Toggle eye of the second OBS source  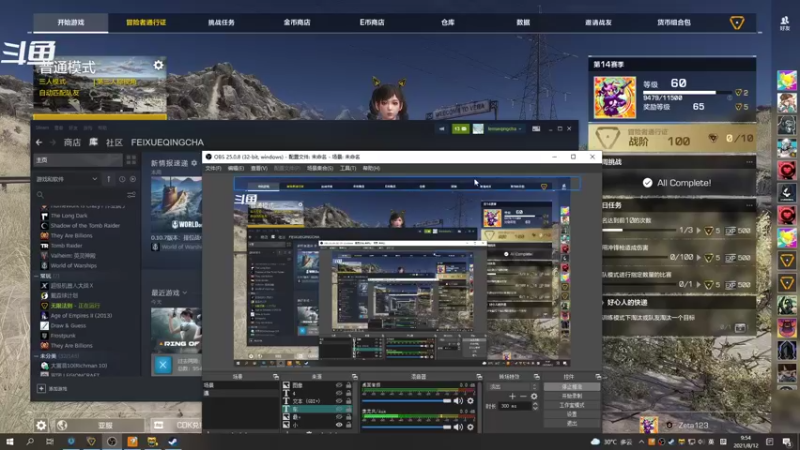pos(339,393)
